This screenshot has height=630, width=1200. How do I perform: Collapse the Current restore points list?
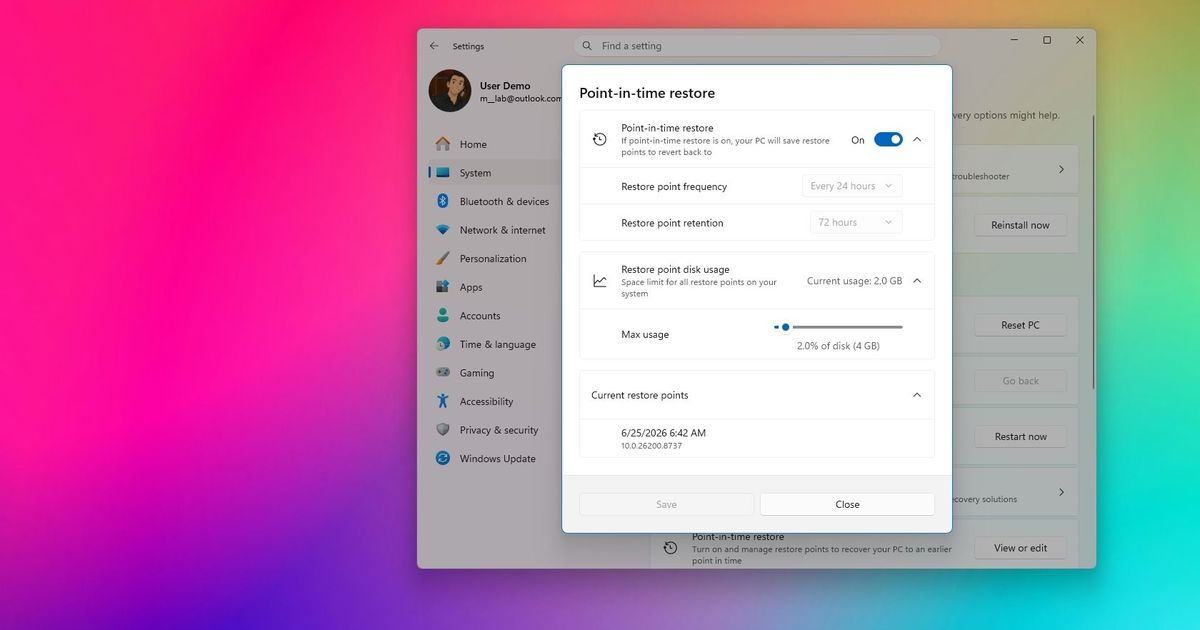click(917, 395)
